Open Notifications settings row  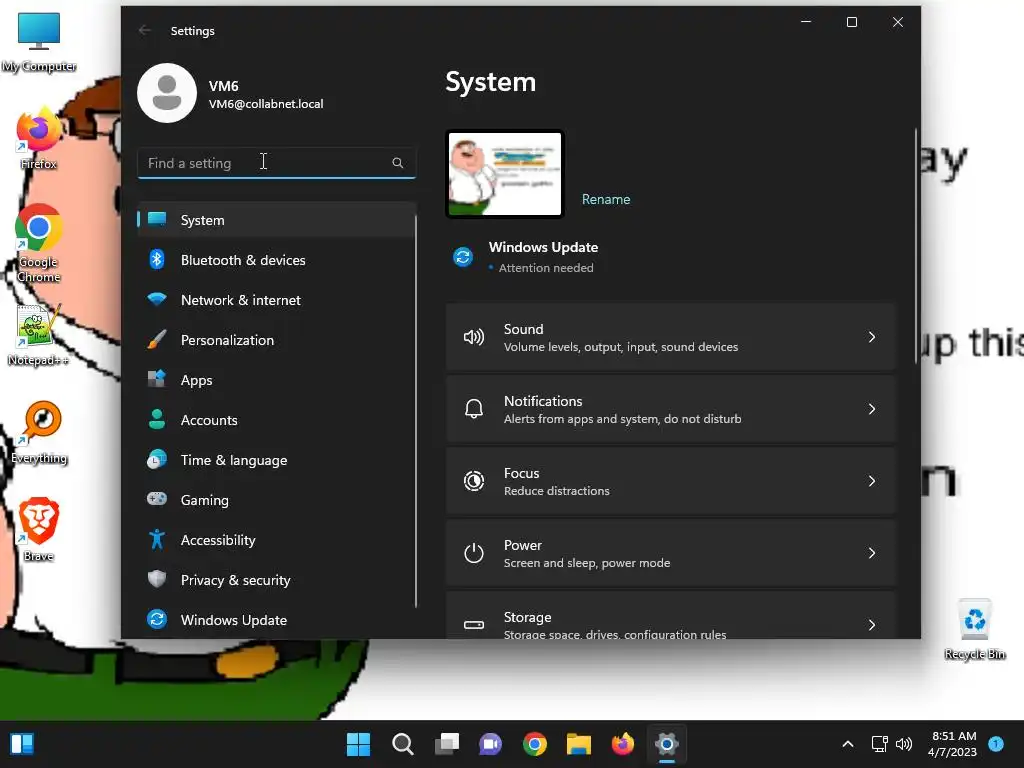[670, 409]
